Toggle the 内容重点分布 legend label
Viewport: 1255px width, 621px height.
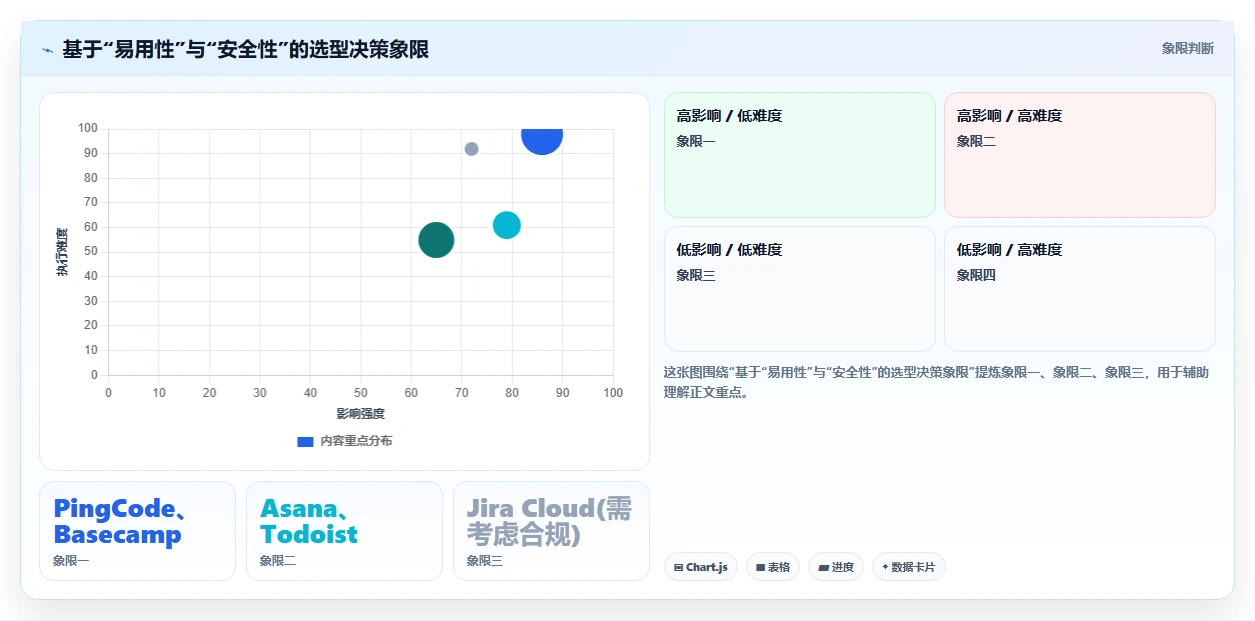[x=356, y=441]
